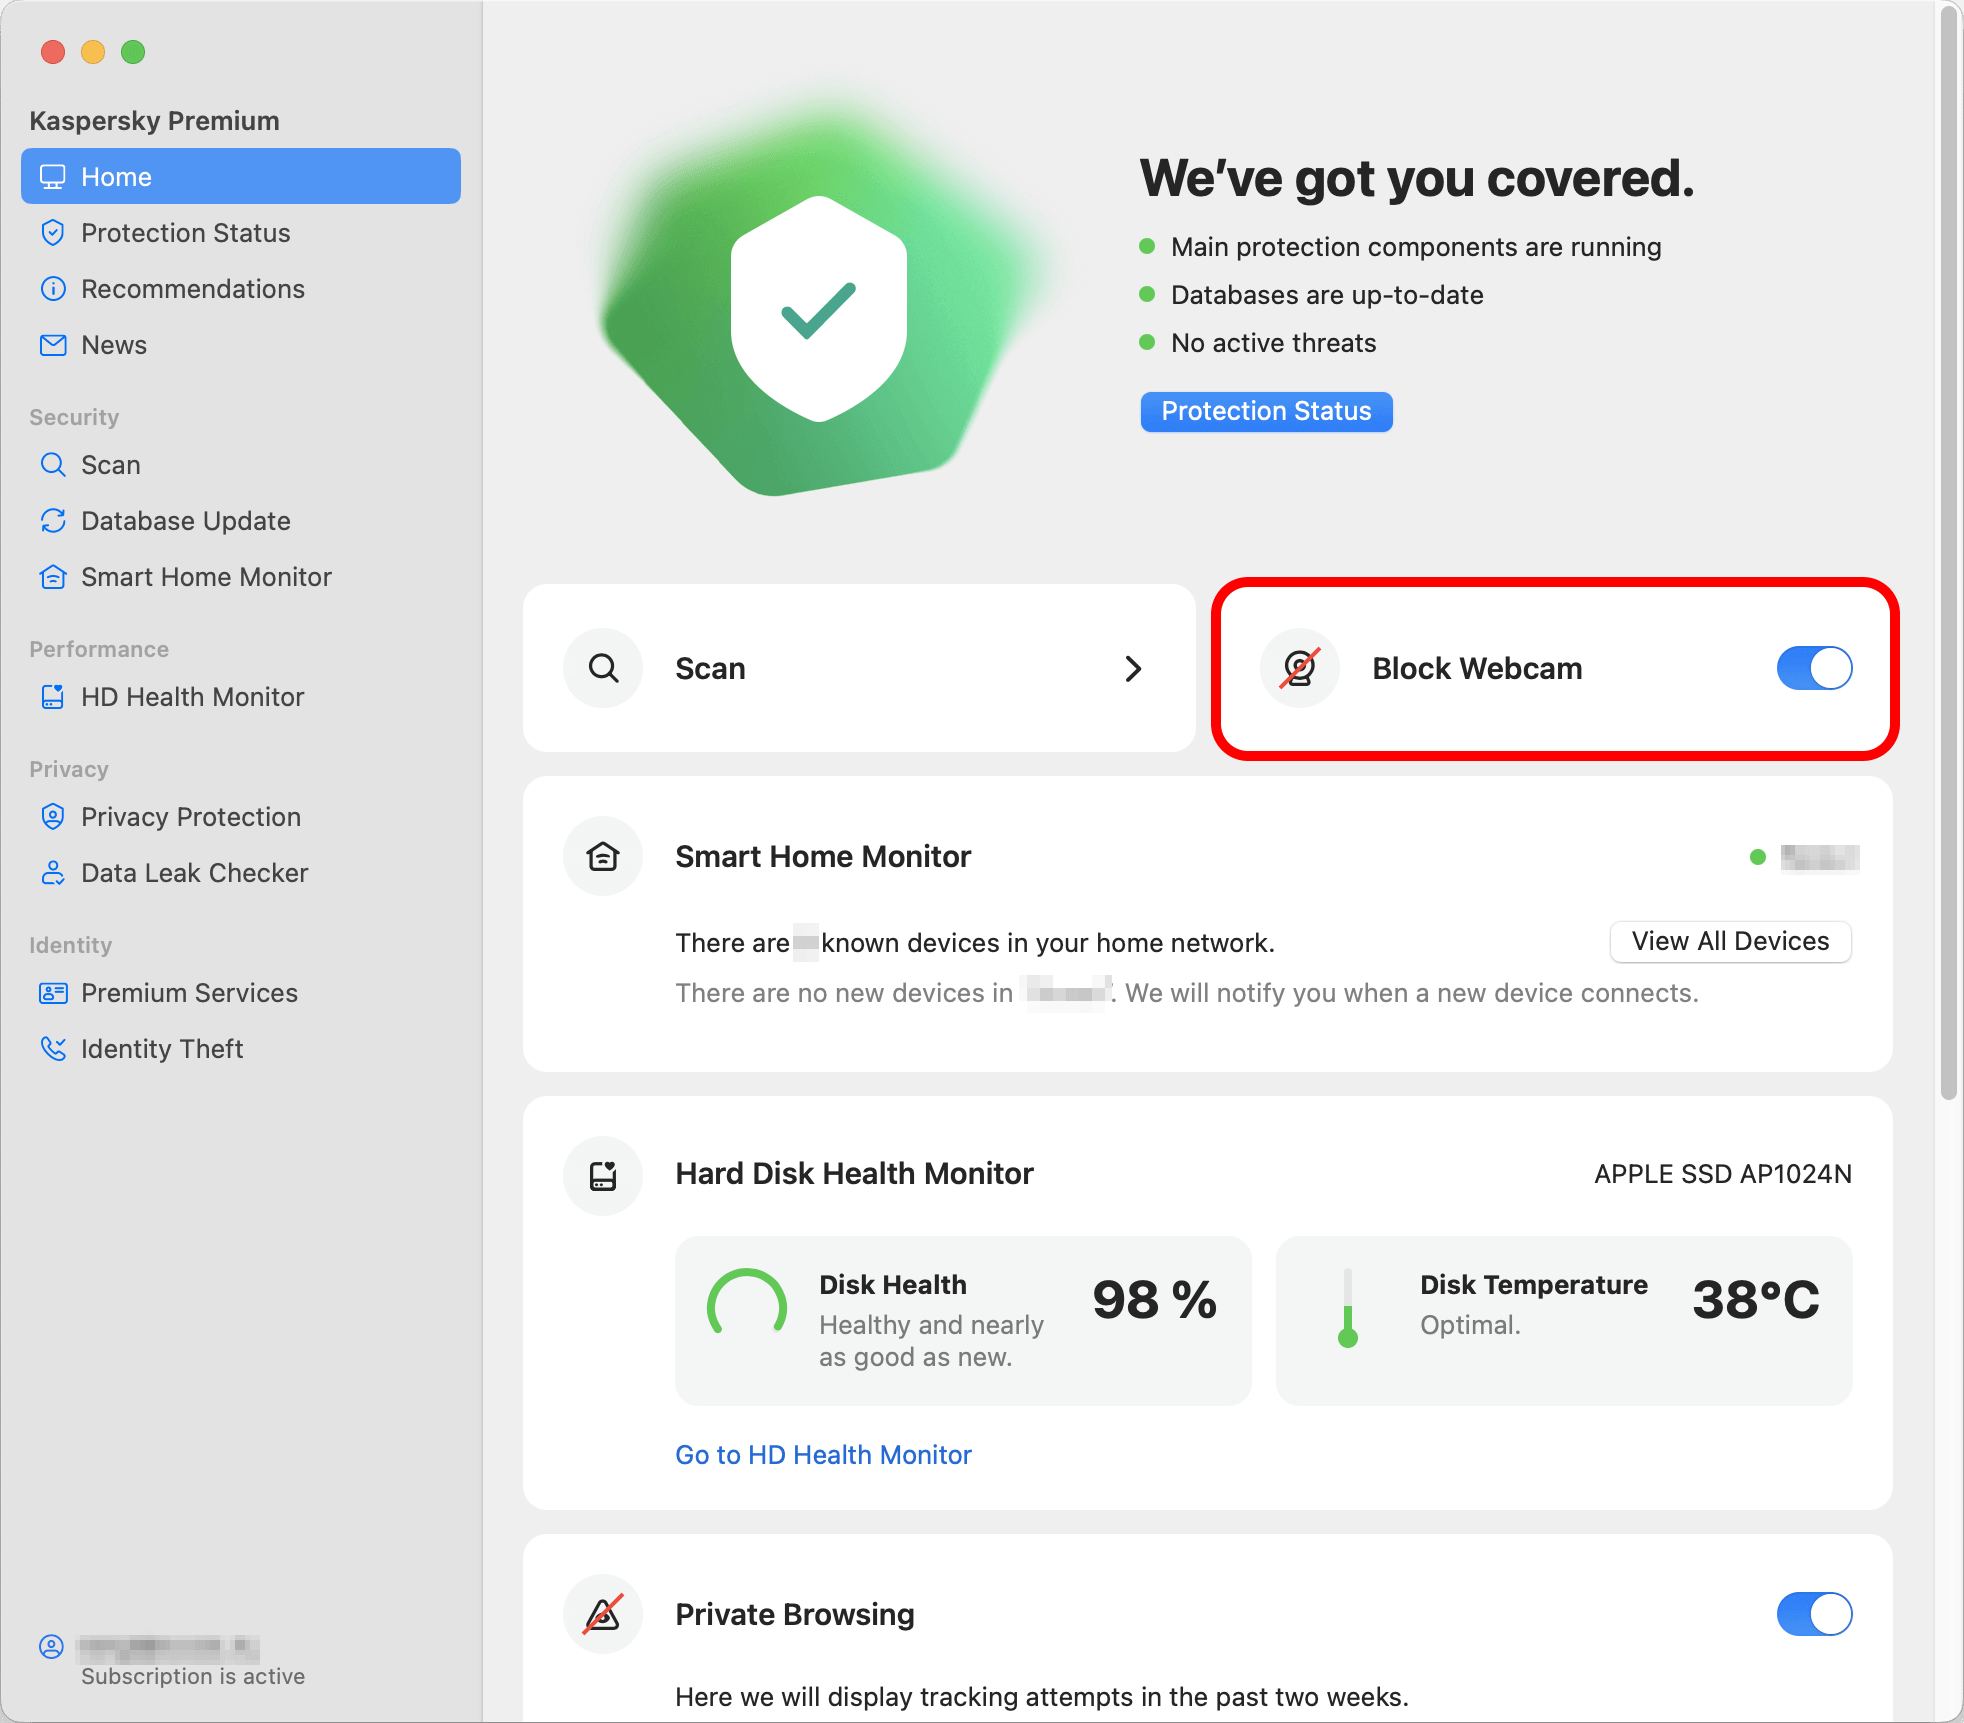Click green network status dot in Smart Home Monitor
The width and height of the screenshot is (1964, 1723).
1757,857
